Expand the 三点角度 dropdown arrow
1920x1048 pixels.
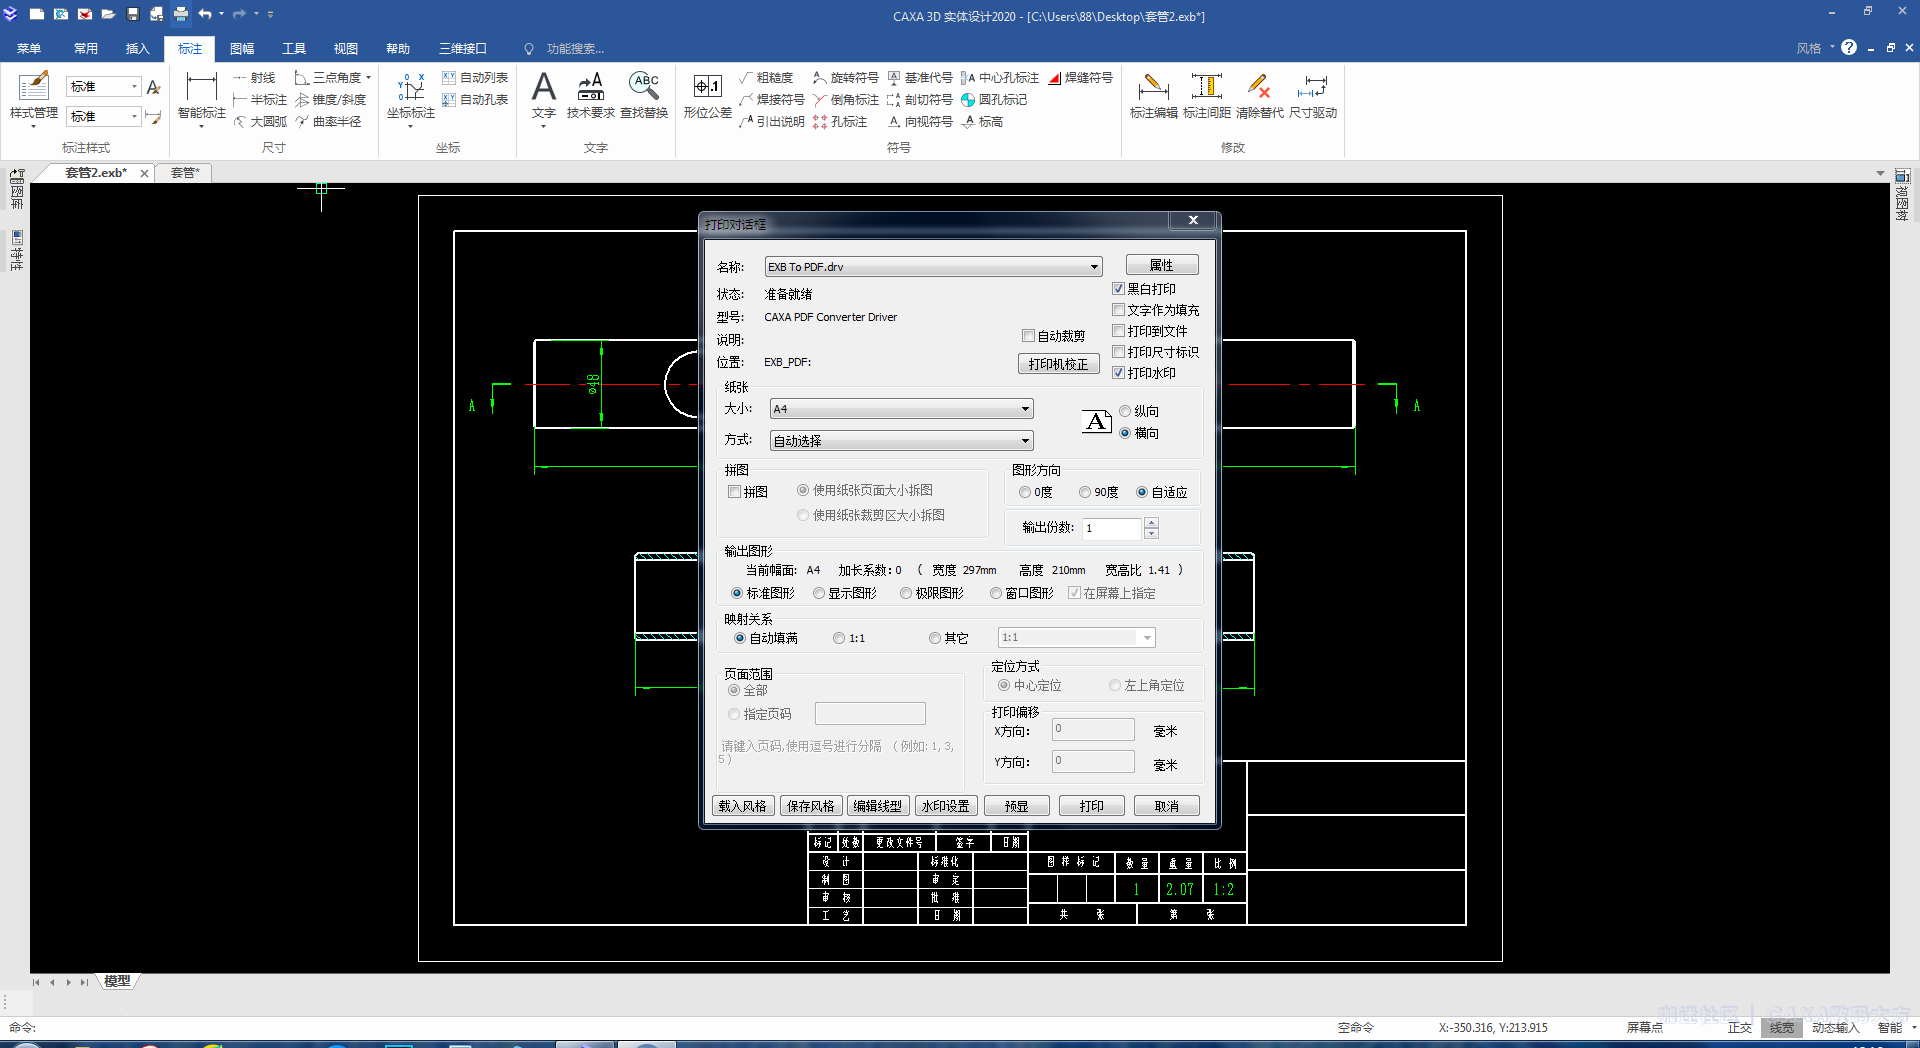(369, 77)
